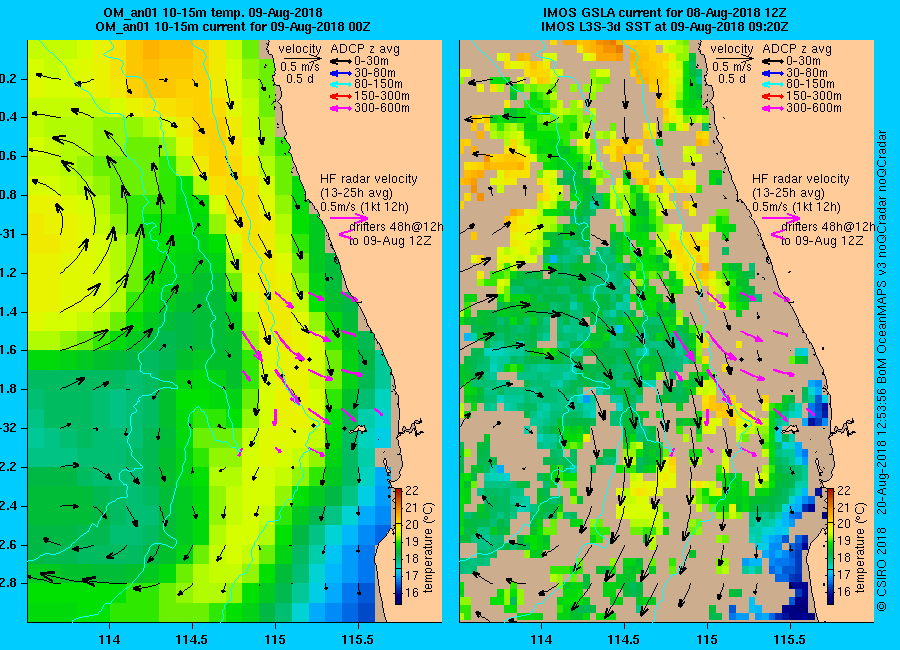Image resolution: width=900 pixels, height=650 pixels.
Task: Click longitude label '115' under OM_an01 map
Action: coord(275,640)
